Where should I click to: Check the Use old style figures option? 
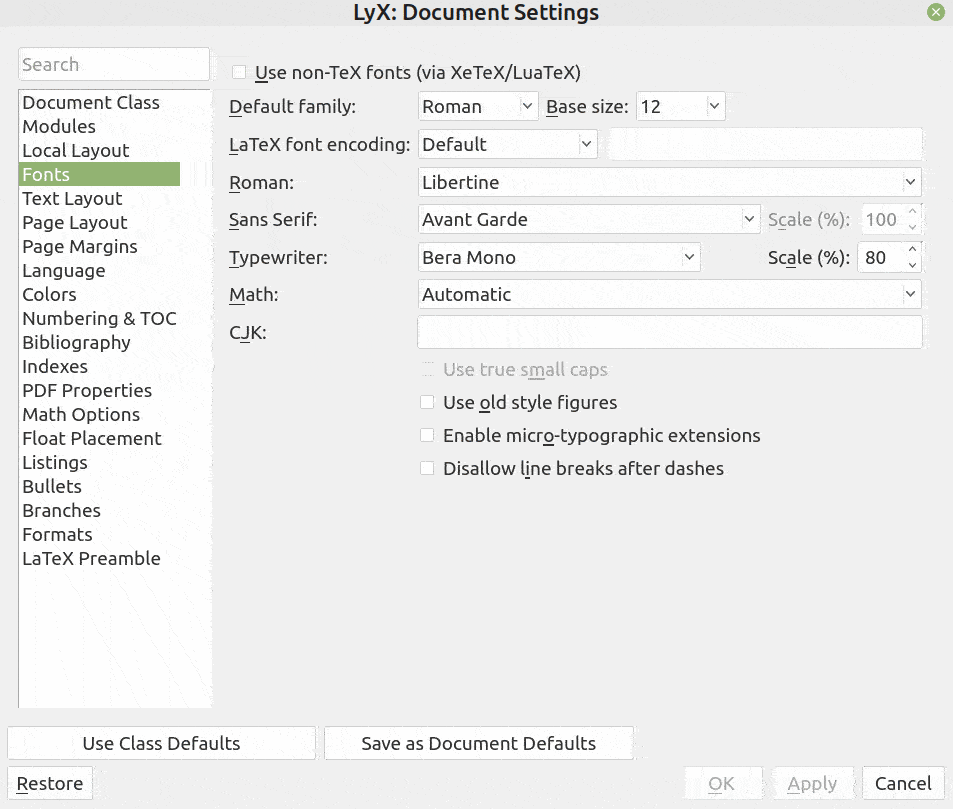pyautogui.click(x=427, y=403)
